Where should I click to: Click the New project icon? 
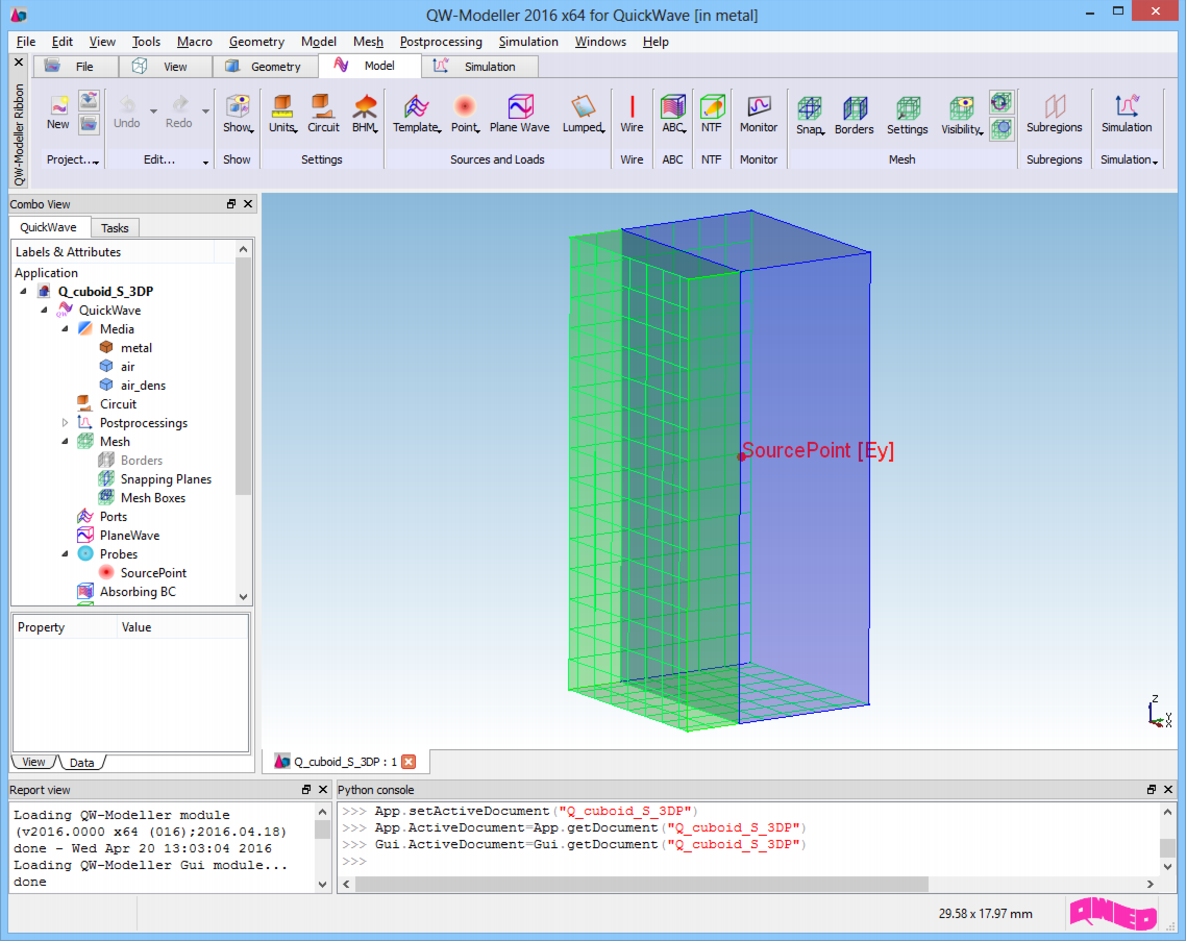click(x=58, y=112)
